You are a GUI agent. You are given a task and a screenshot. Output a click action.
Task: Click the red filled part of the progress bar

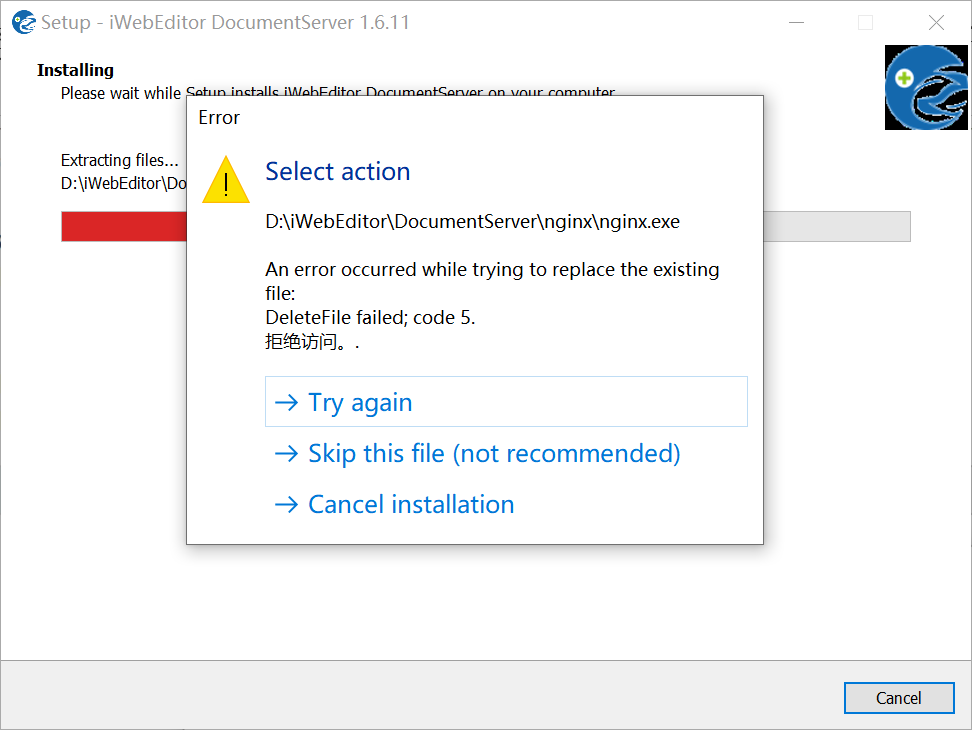(x=123, y=226)
